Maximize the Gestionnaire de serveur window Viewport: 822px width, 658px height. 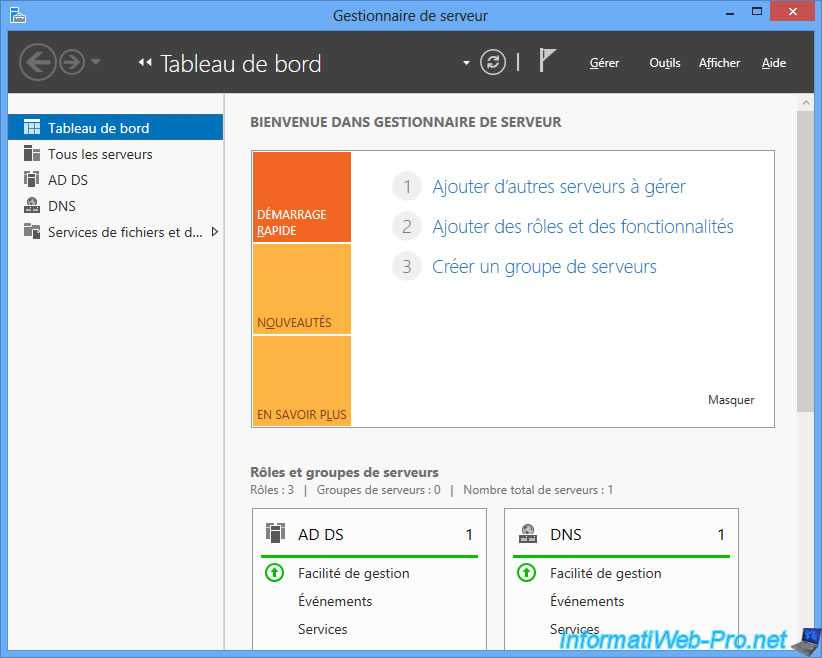pos(757,12)
